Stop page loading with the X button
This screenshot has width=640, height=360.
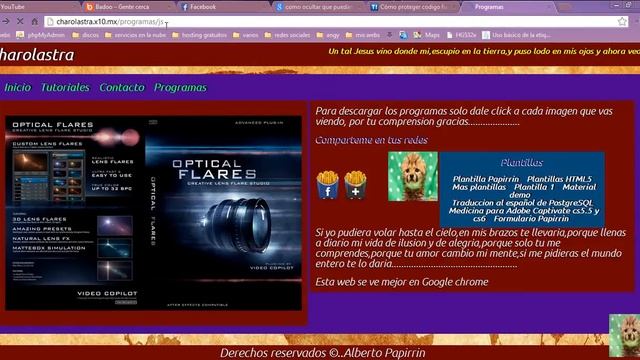[20, 21]
